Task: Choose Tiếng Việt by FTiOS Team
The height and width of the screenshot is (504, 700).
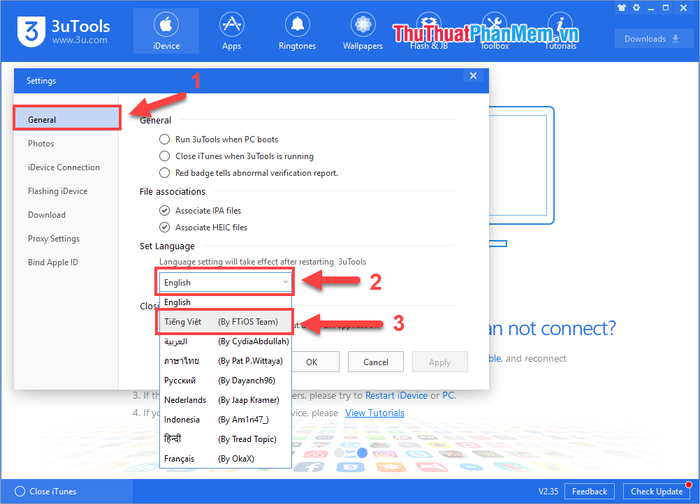Action: coord(225,322)
